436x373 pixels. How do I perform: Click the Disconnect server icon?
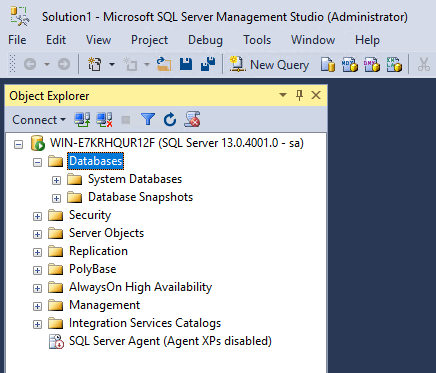click(104, 120)
